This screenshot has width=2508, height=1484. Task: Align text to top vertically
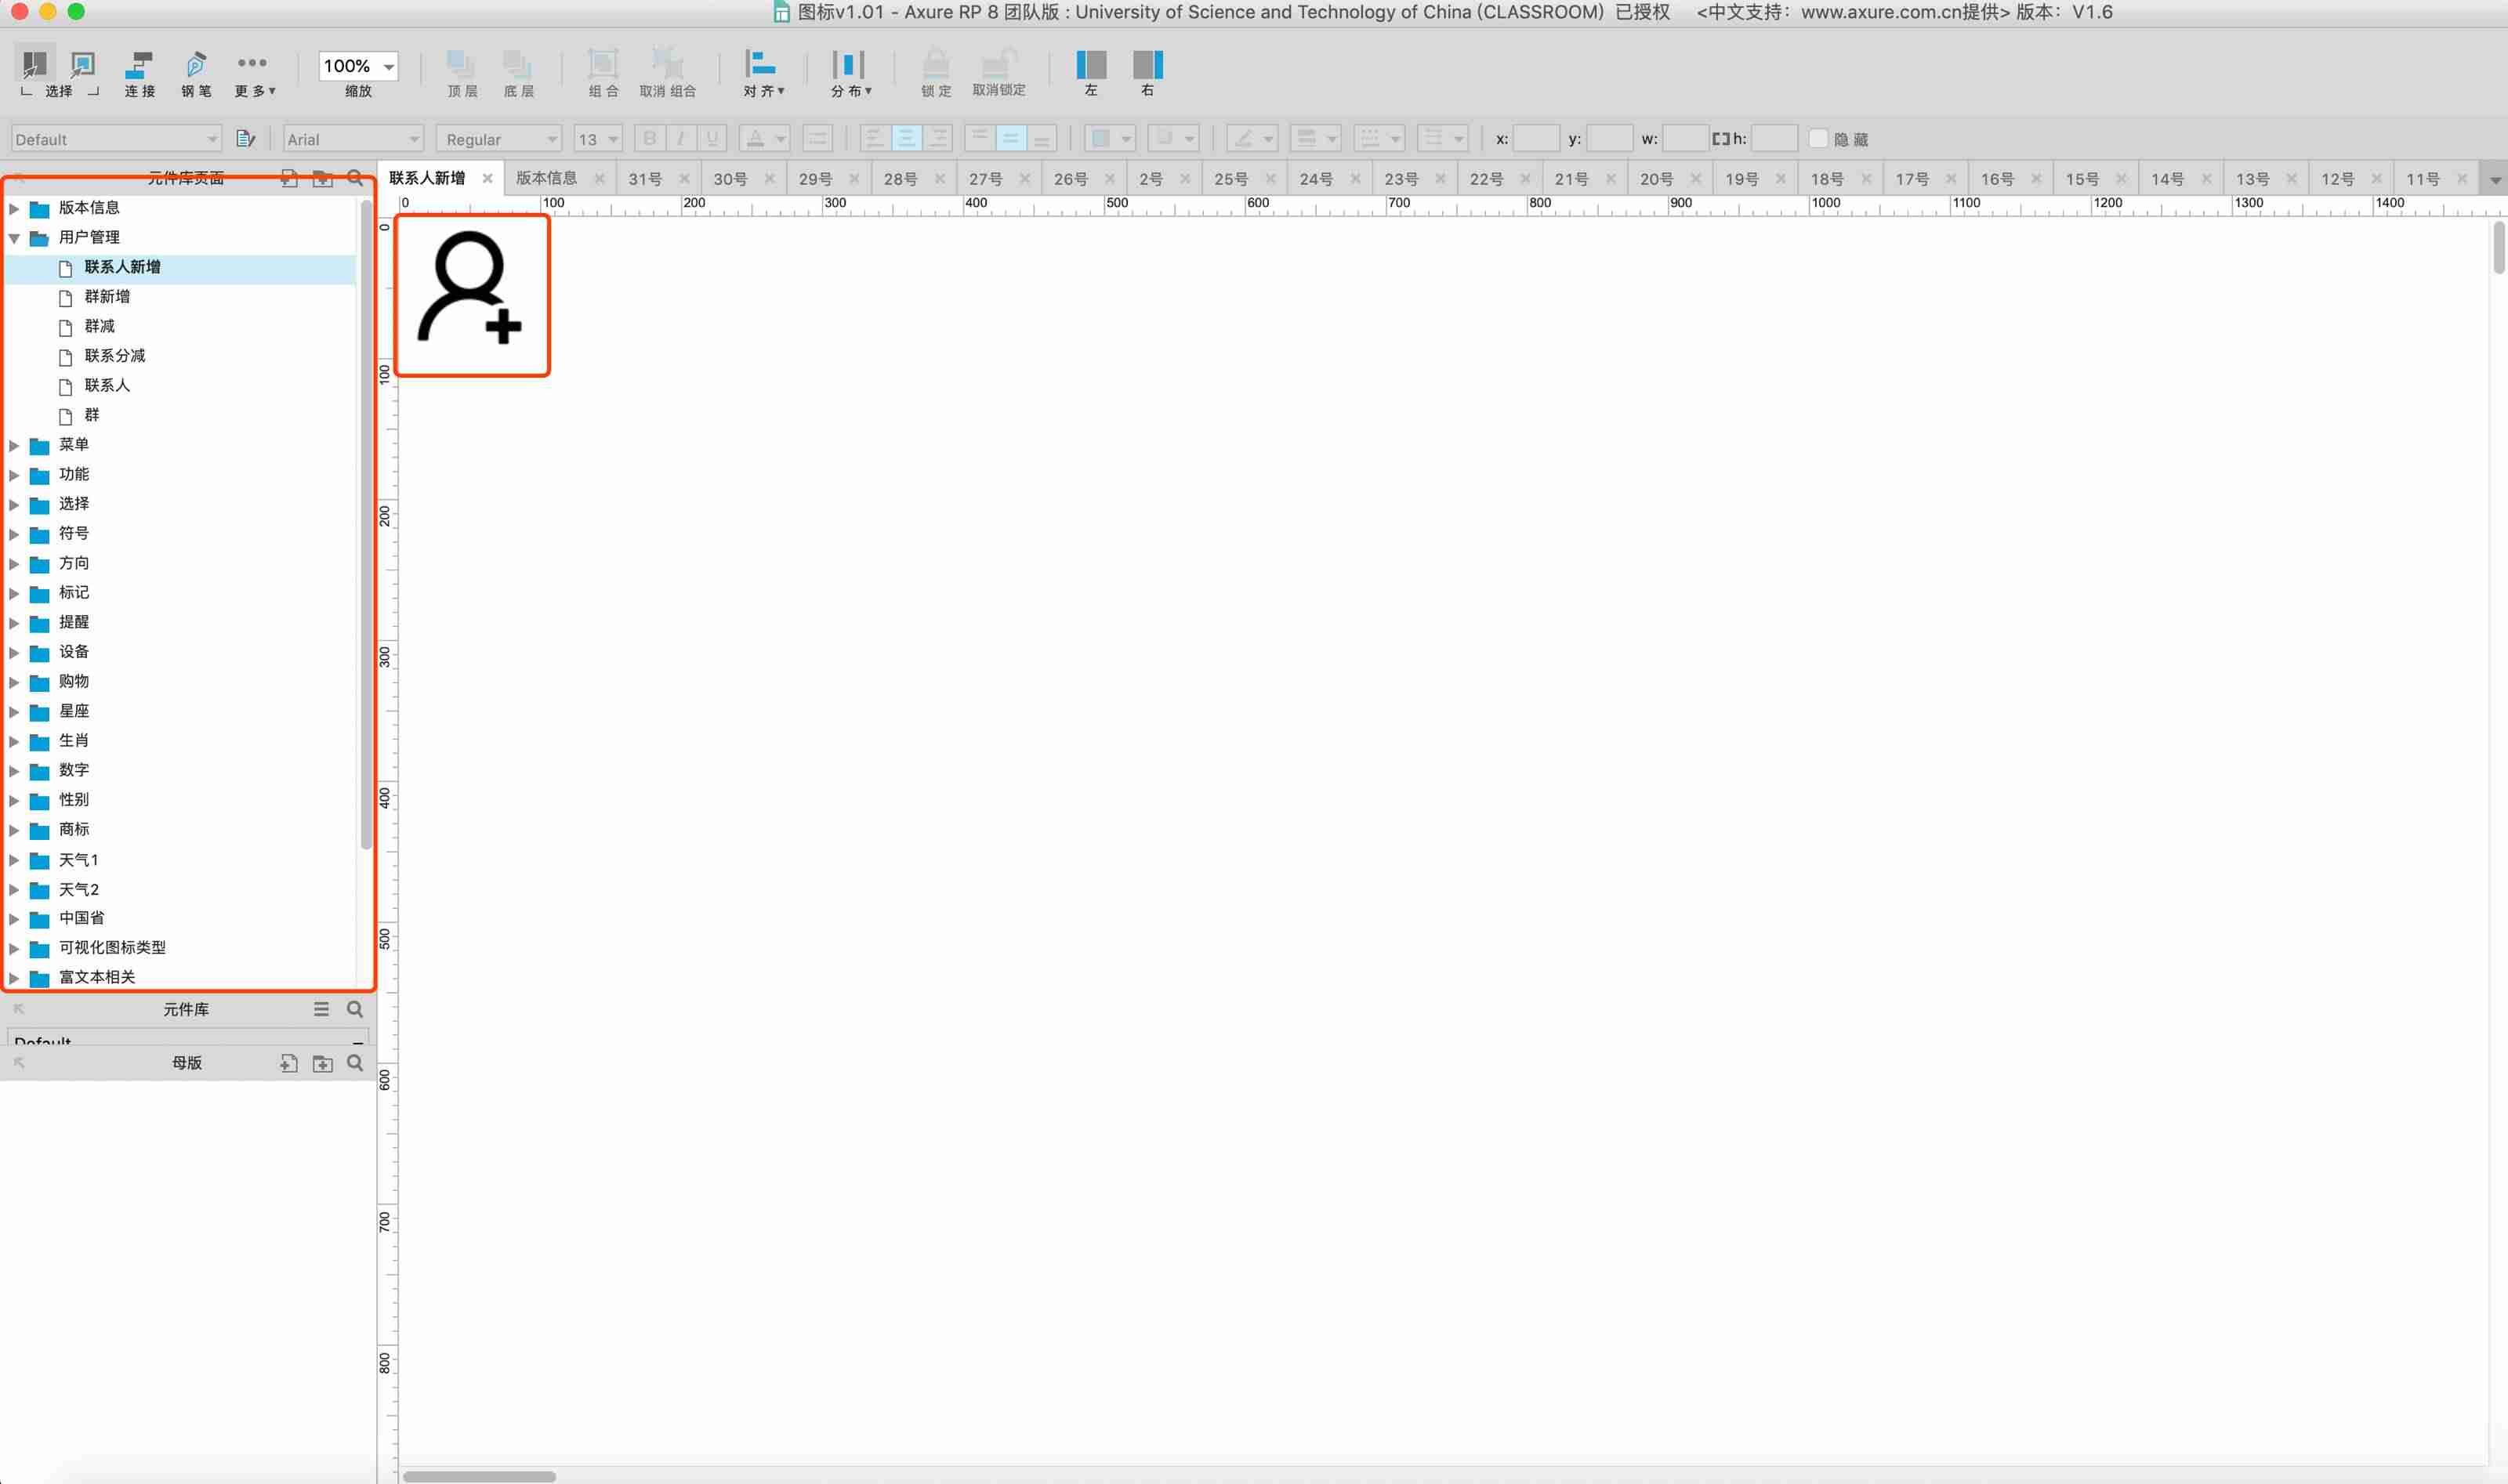[979, 138]
